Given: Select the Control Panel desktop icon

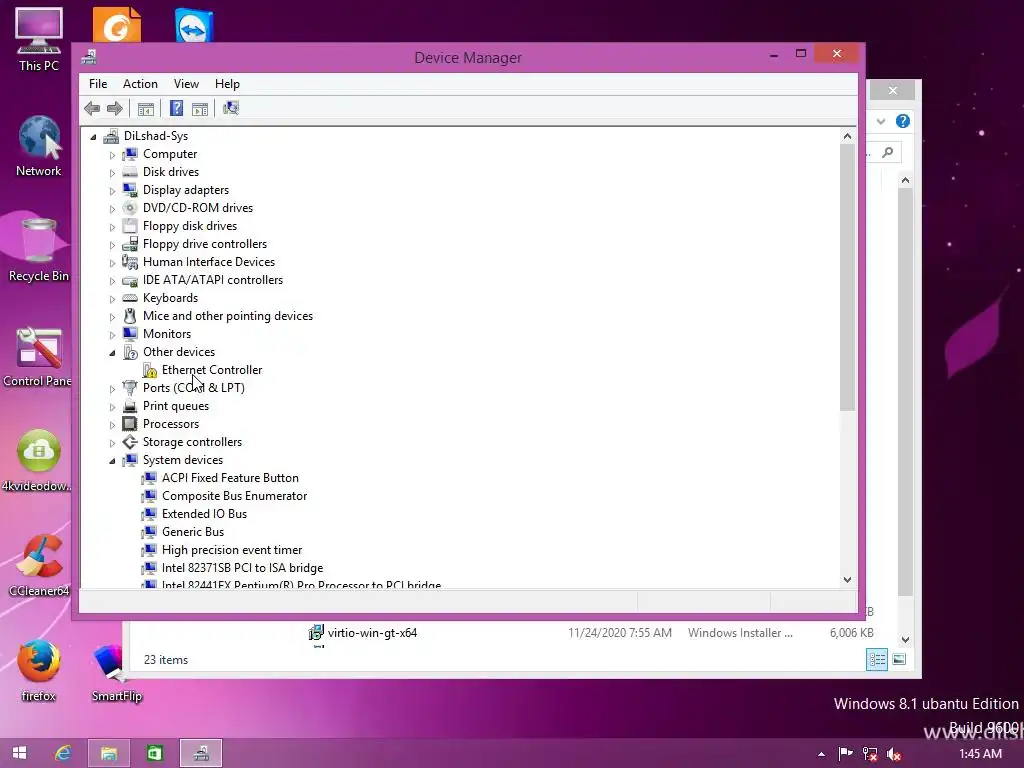Looking at the screenshot, I should (37, 357).
